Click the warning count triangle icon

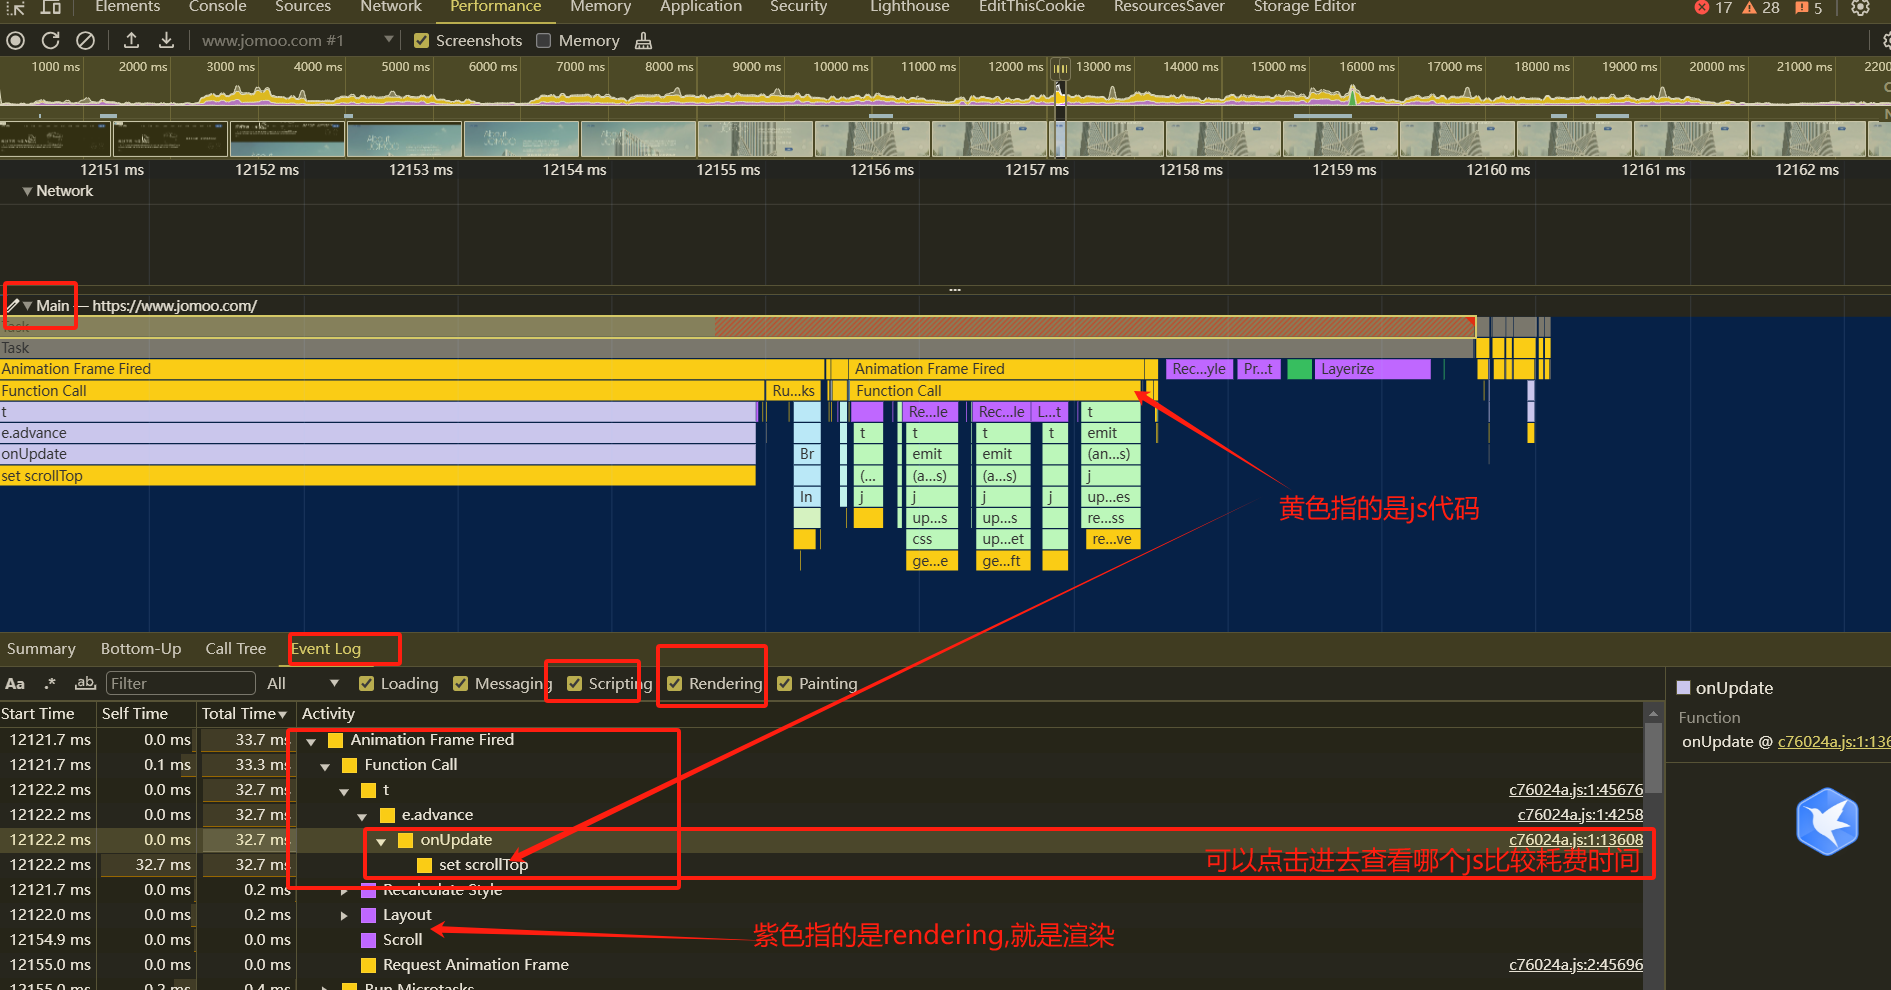point(1749,7)
